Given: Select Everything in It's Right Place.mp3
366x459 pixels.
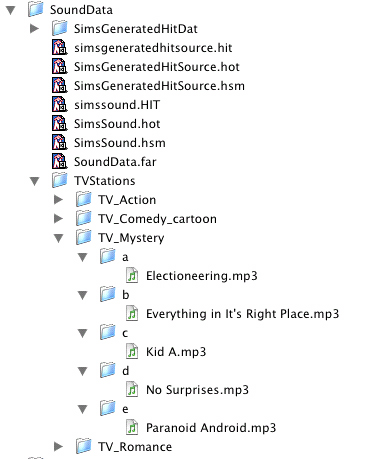Looking at the screenshot, I should 242,314.
